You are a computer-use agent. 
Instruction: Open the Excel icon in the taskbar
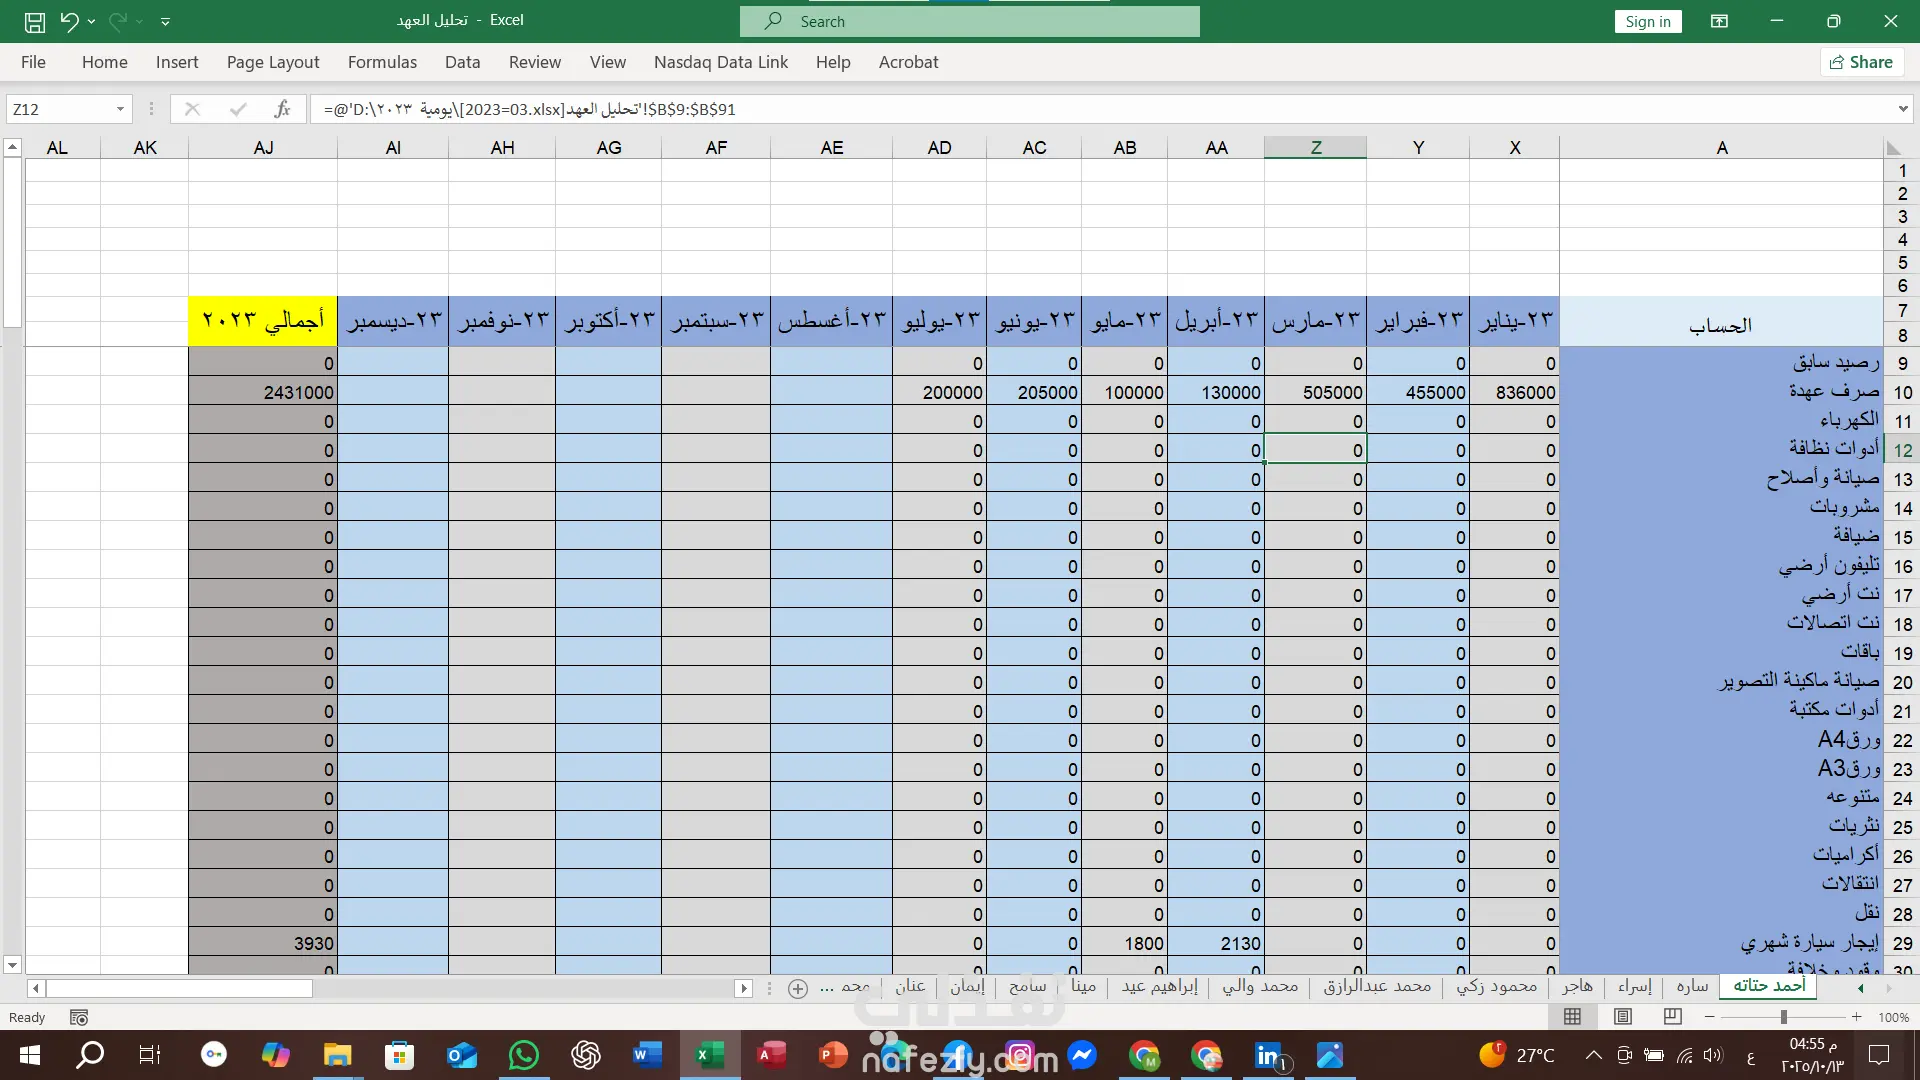click(710, 1054)
